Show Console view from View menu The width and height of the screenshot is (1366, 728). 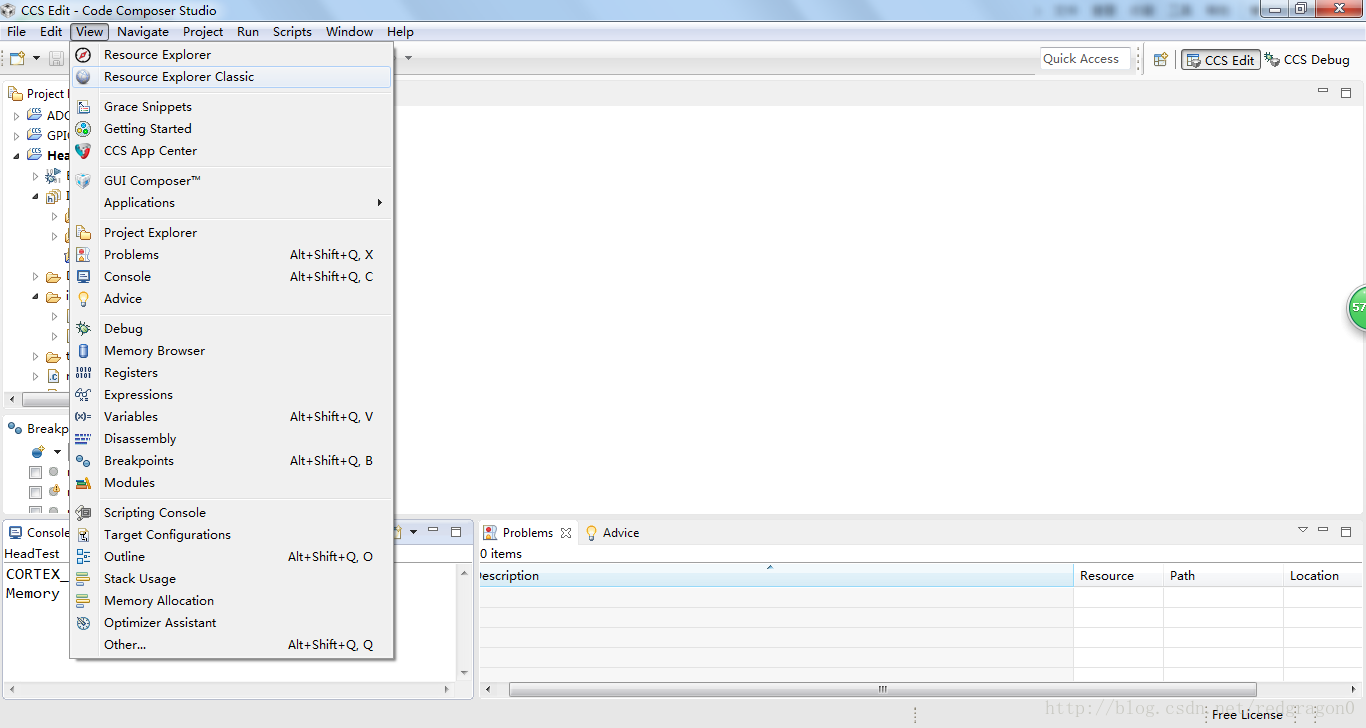231,277
